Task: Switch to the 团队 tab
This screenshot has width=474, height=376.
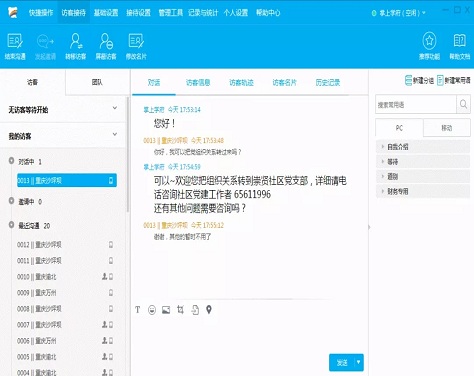Action: pyautogui.click(x=97, y=82)
